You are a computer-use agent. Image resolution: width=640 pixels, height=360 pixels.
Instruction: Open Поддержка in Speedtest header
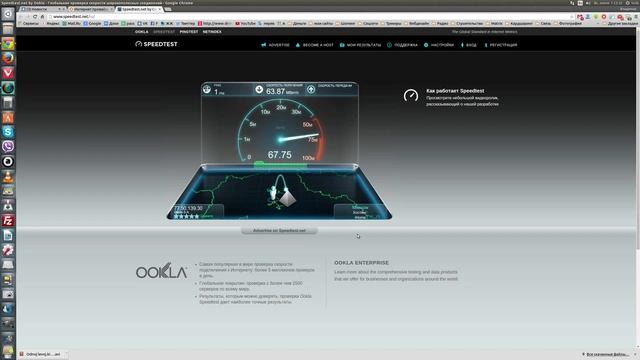[402, 45]
